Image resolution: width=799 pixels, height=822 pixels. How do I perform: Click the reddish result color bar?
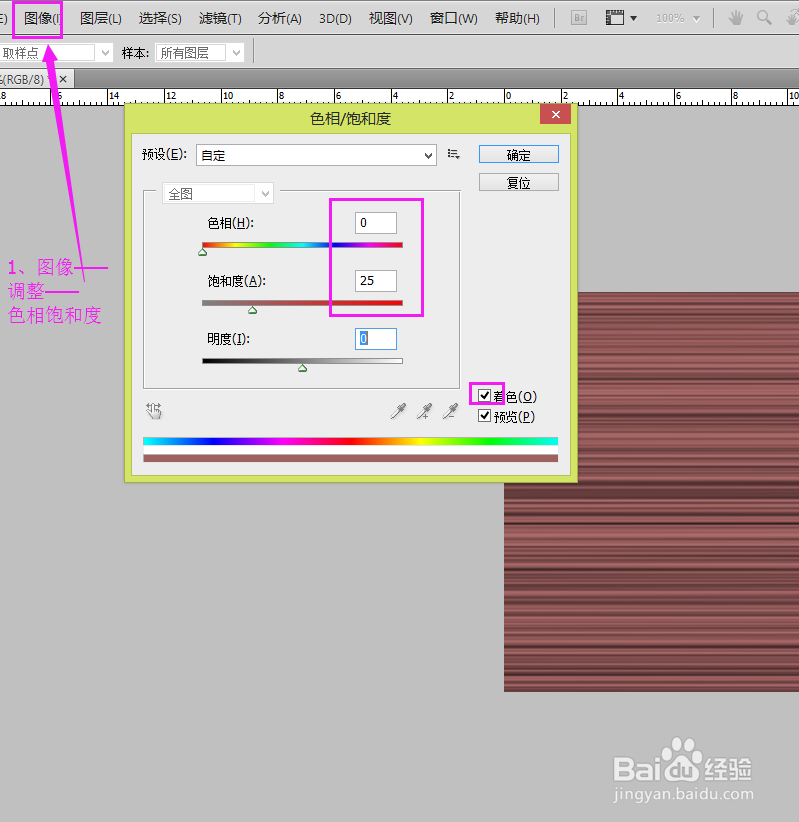click(350, 458)
